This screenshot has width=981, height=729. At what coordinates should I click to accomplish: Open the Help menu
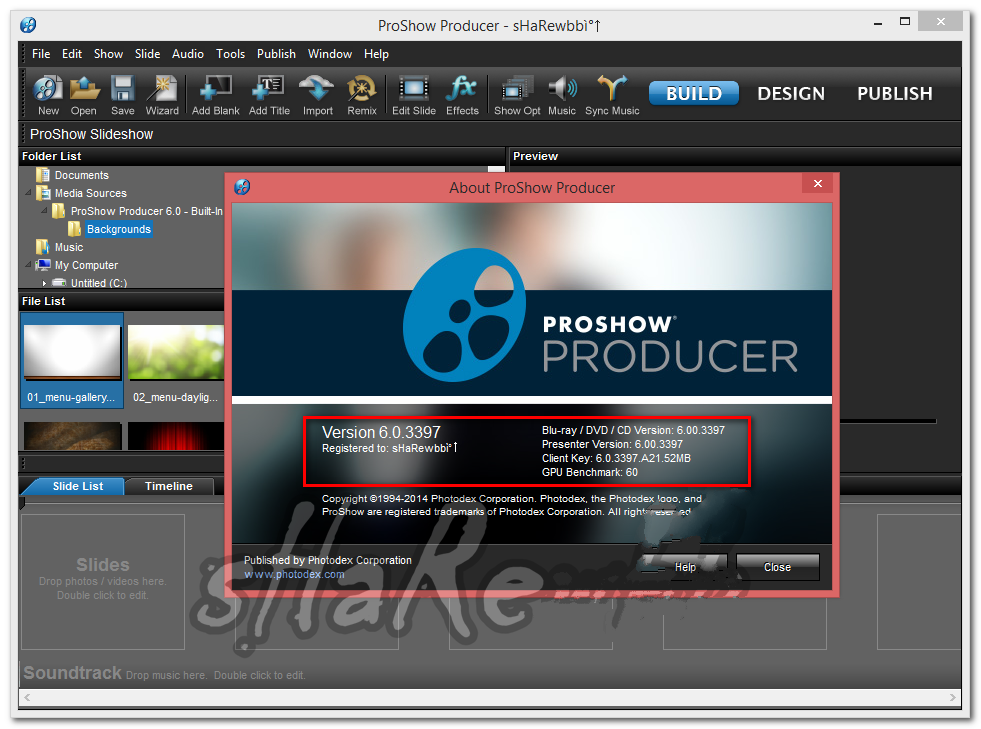coord(376,54)
